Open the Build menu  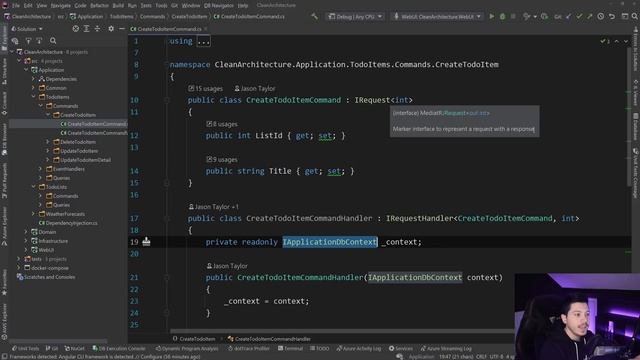pos(118,6)
